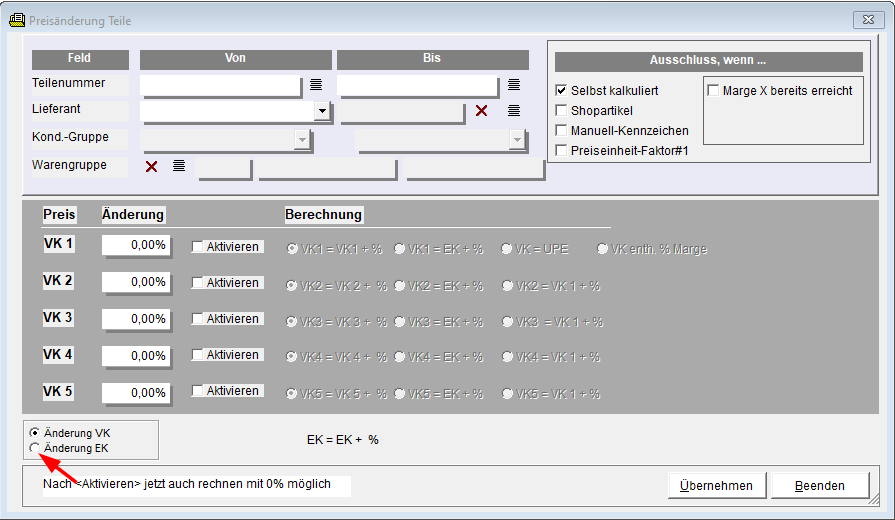Tick Aktivieren for VK 4
895x520 pixels.
pos(197,354)
